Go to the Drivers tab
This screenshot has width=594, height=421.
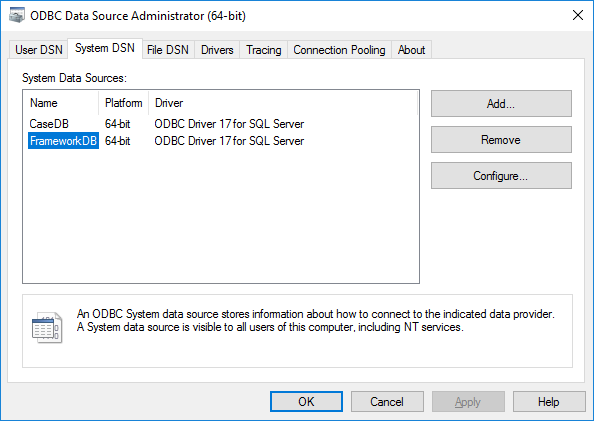[x=217, y=50]
